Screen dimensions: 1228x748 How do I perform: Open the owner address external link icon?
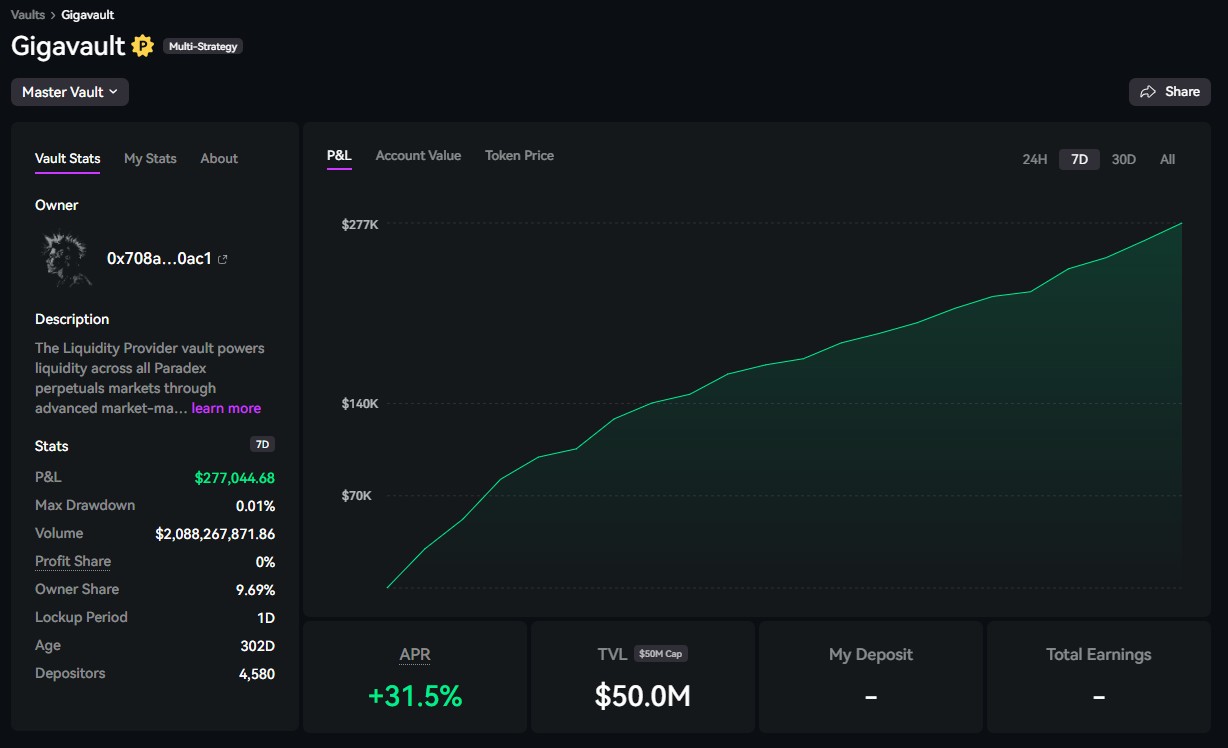(x=223, y=259)
